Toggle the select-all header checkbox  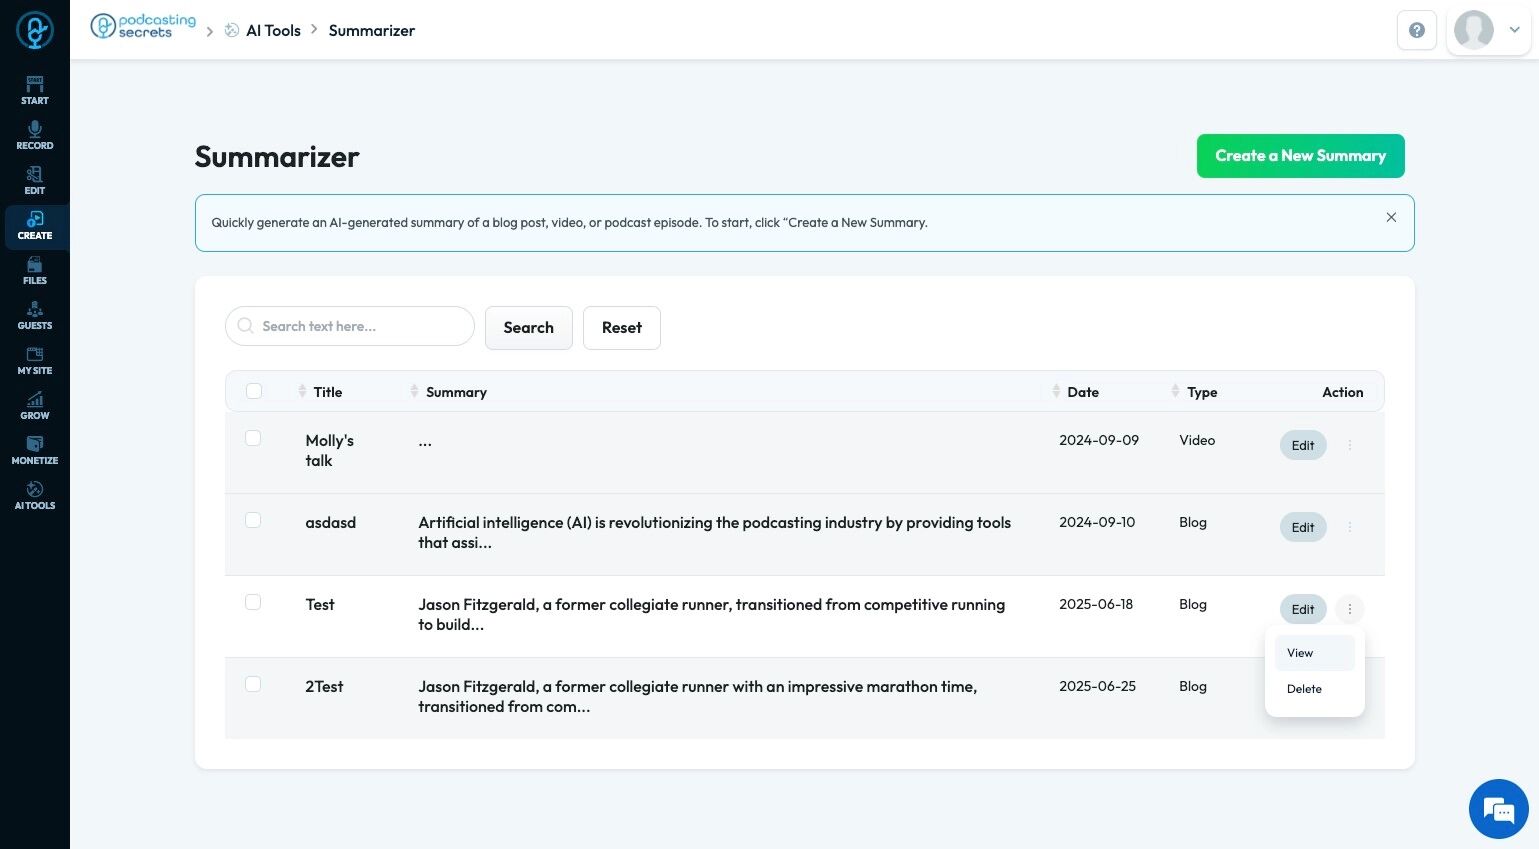tap(254, 391)
